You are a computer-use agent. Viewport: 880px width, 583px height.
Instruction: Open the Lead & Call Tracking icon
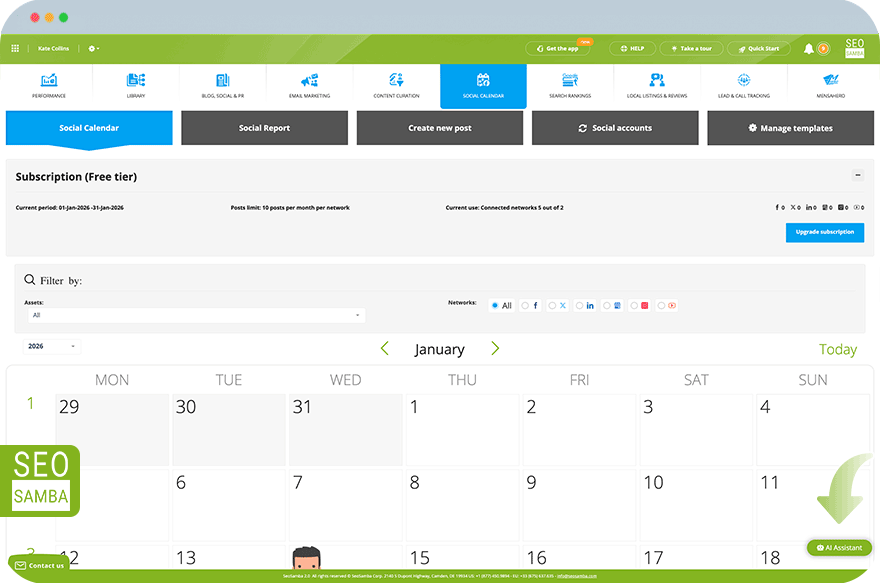pyautogui.click(x=744, y=81)
